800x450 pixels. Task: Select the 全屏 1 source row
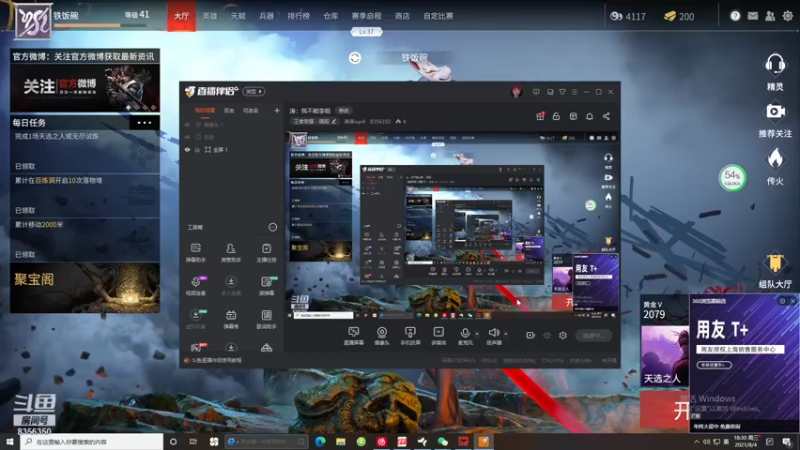coord(231,149)
